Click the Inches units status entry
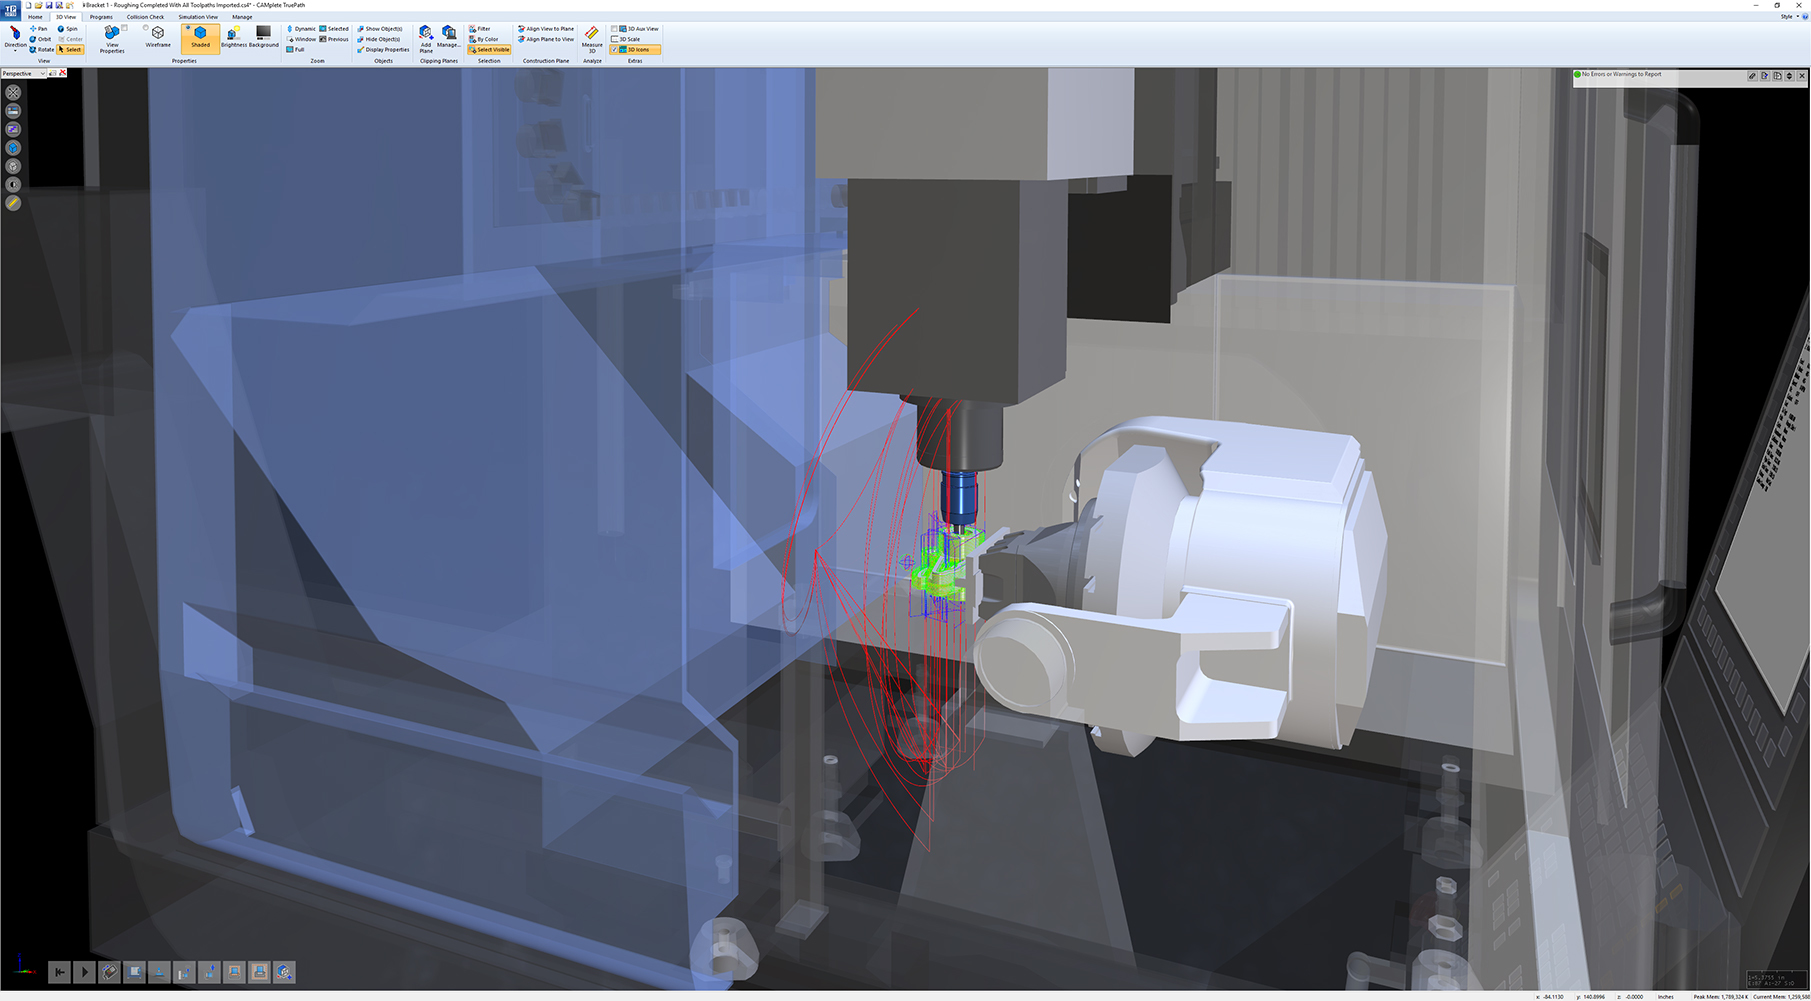 1665,996
